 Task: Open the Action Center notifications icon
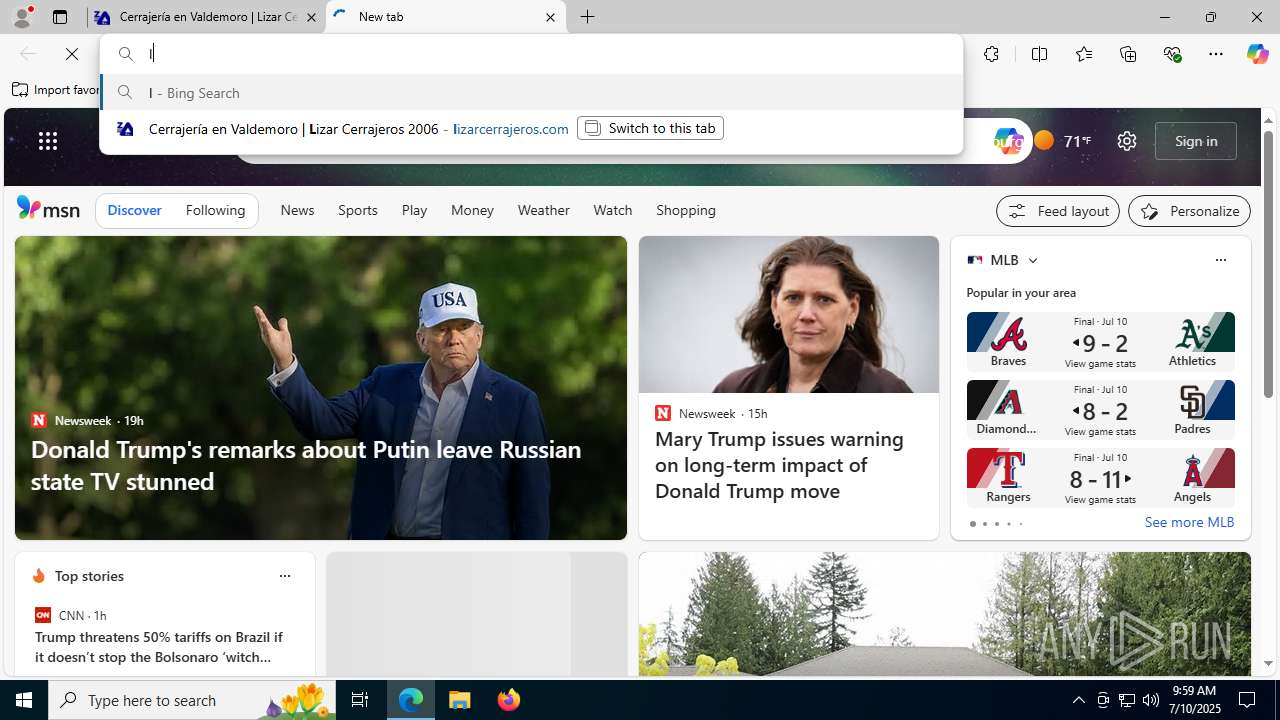tap(1248, 700)
